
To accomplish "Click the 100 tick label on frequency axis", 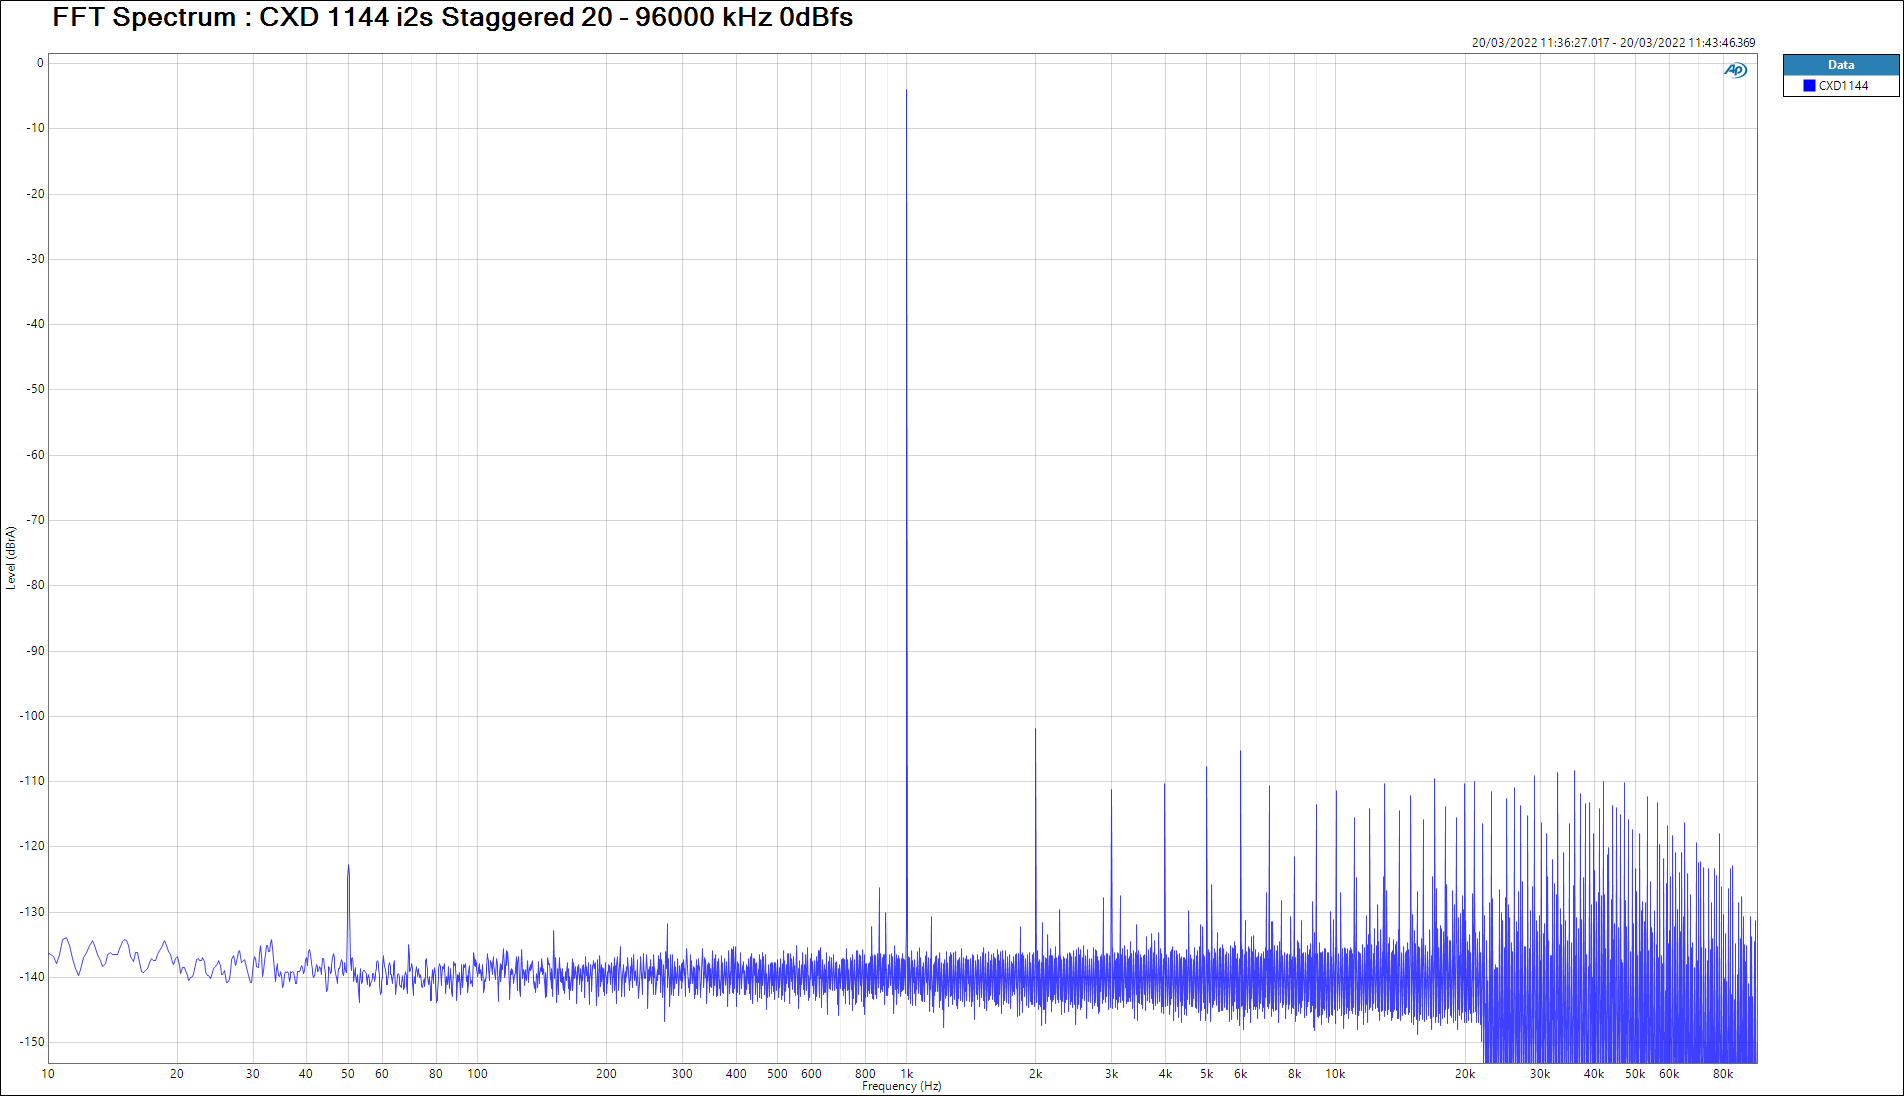I will click(477, 1074).
